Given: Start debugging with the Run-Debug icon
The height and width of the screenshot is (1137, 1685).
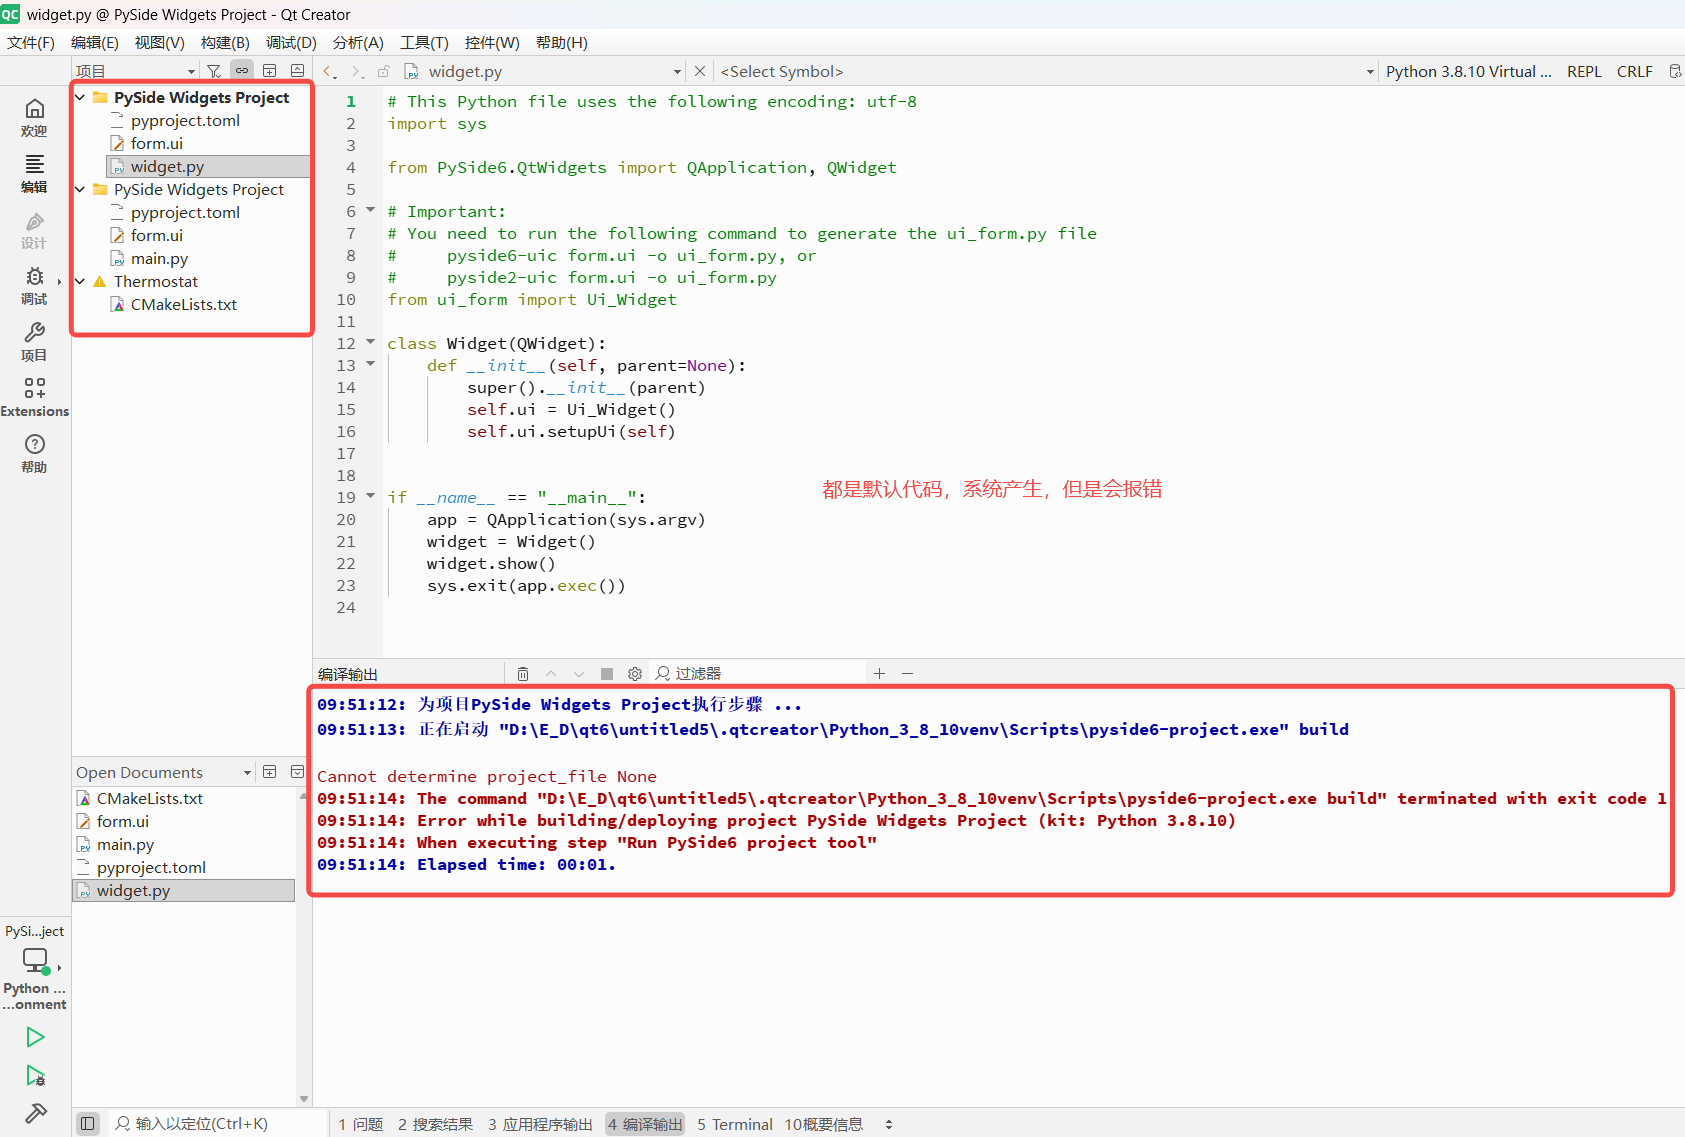Looking at the screenshot, I should (x=35, y=1076).
